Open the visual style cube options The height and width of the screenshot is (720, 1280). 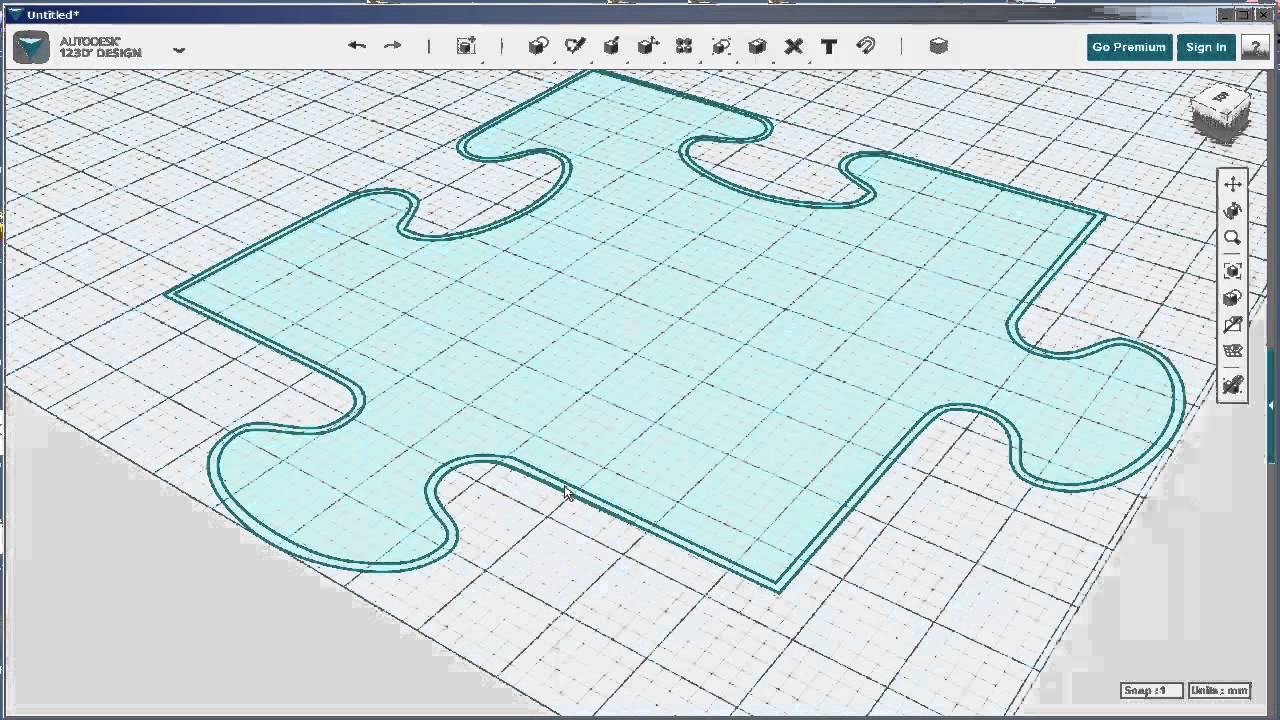pyautogui.click(x=1232, y=298)
